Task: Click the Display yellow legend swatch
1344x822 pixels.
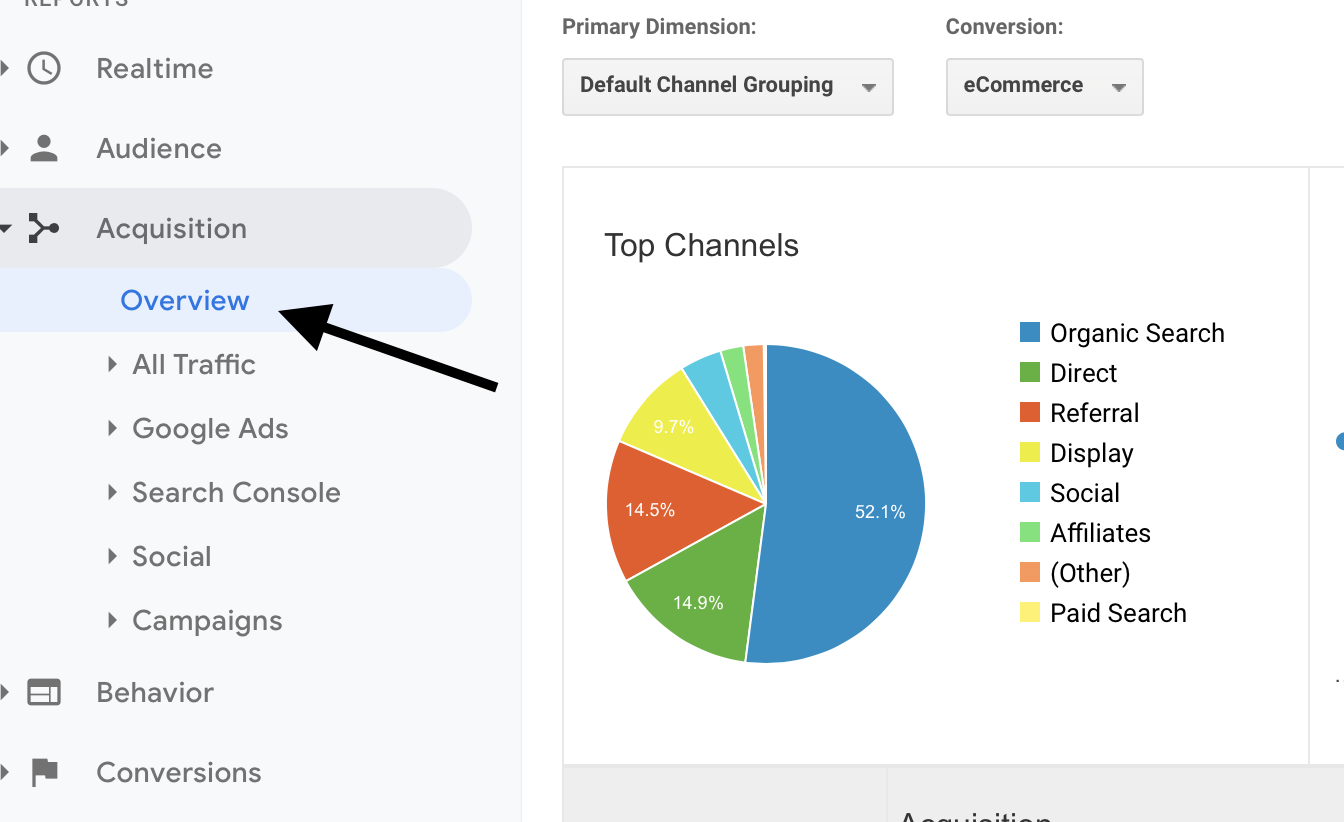Action: pos(1030,453)
